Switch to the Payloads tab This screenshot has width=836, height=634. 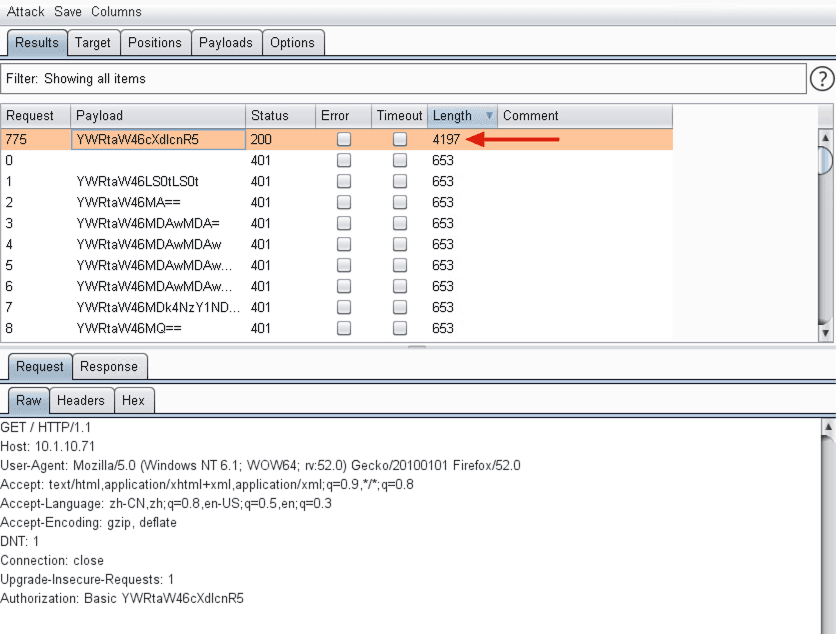point(226,43)
